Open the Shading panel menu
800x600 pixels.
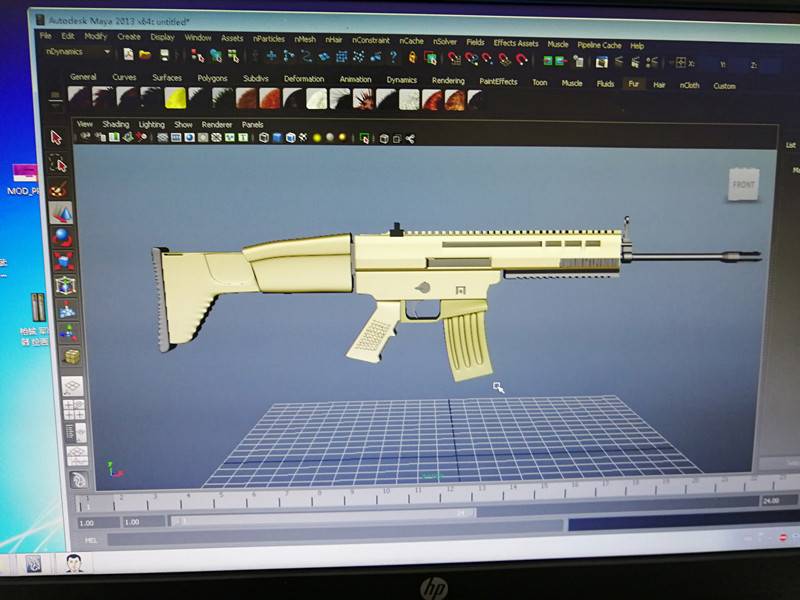tap(115, 125)
